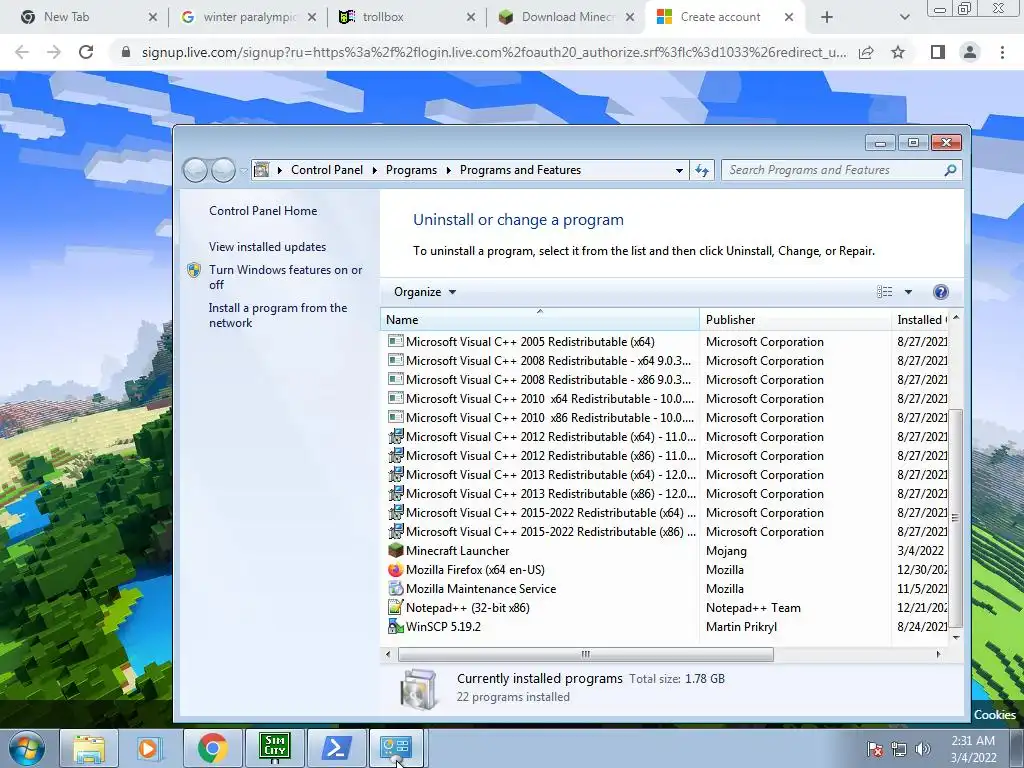Bookmark this page with the star icon
Screen dimensions: 1024x768
898,52
